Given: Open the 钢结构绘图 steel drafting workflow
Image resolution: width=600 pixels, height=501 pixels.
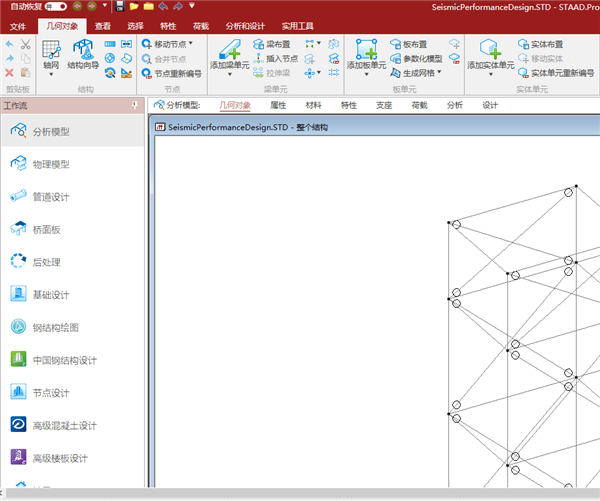Looking at the screenshot, I should [73, 327].
